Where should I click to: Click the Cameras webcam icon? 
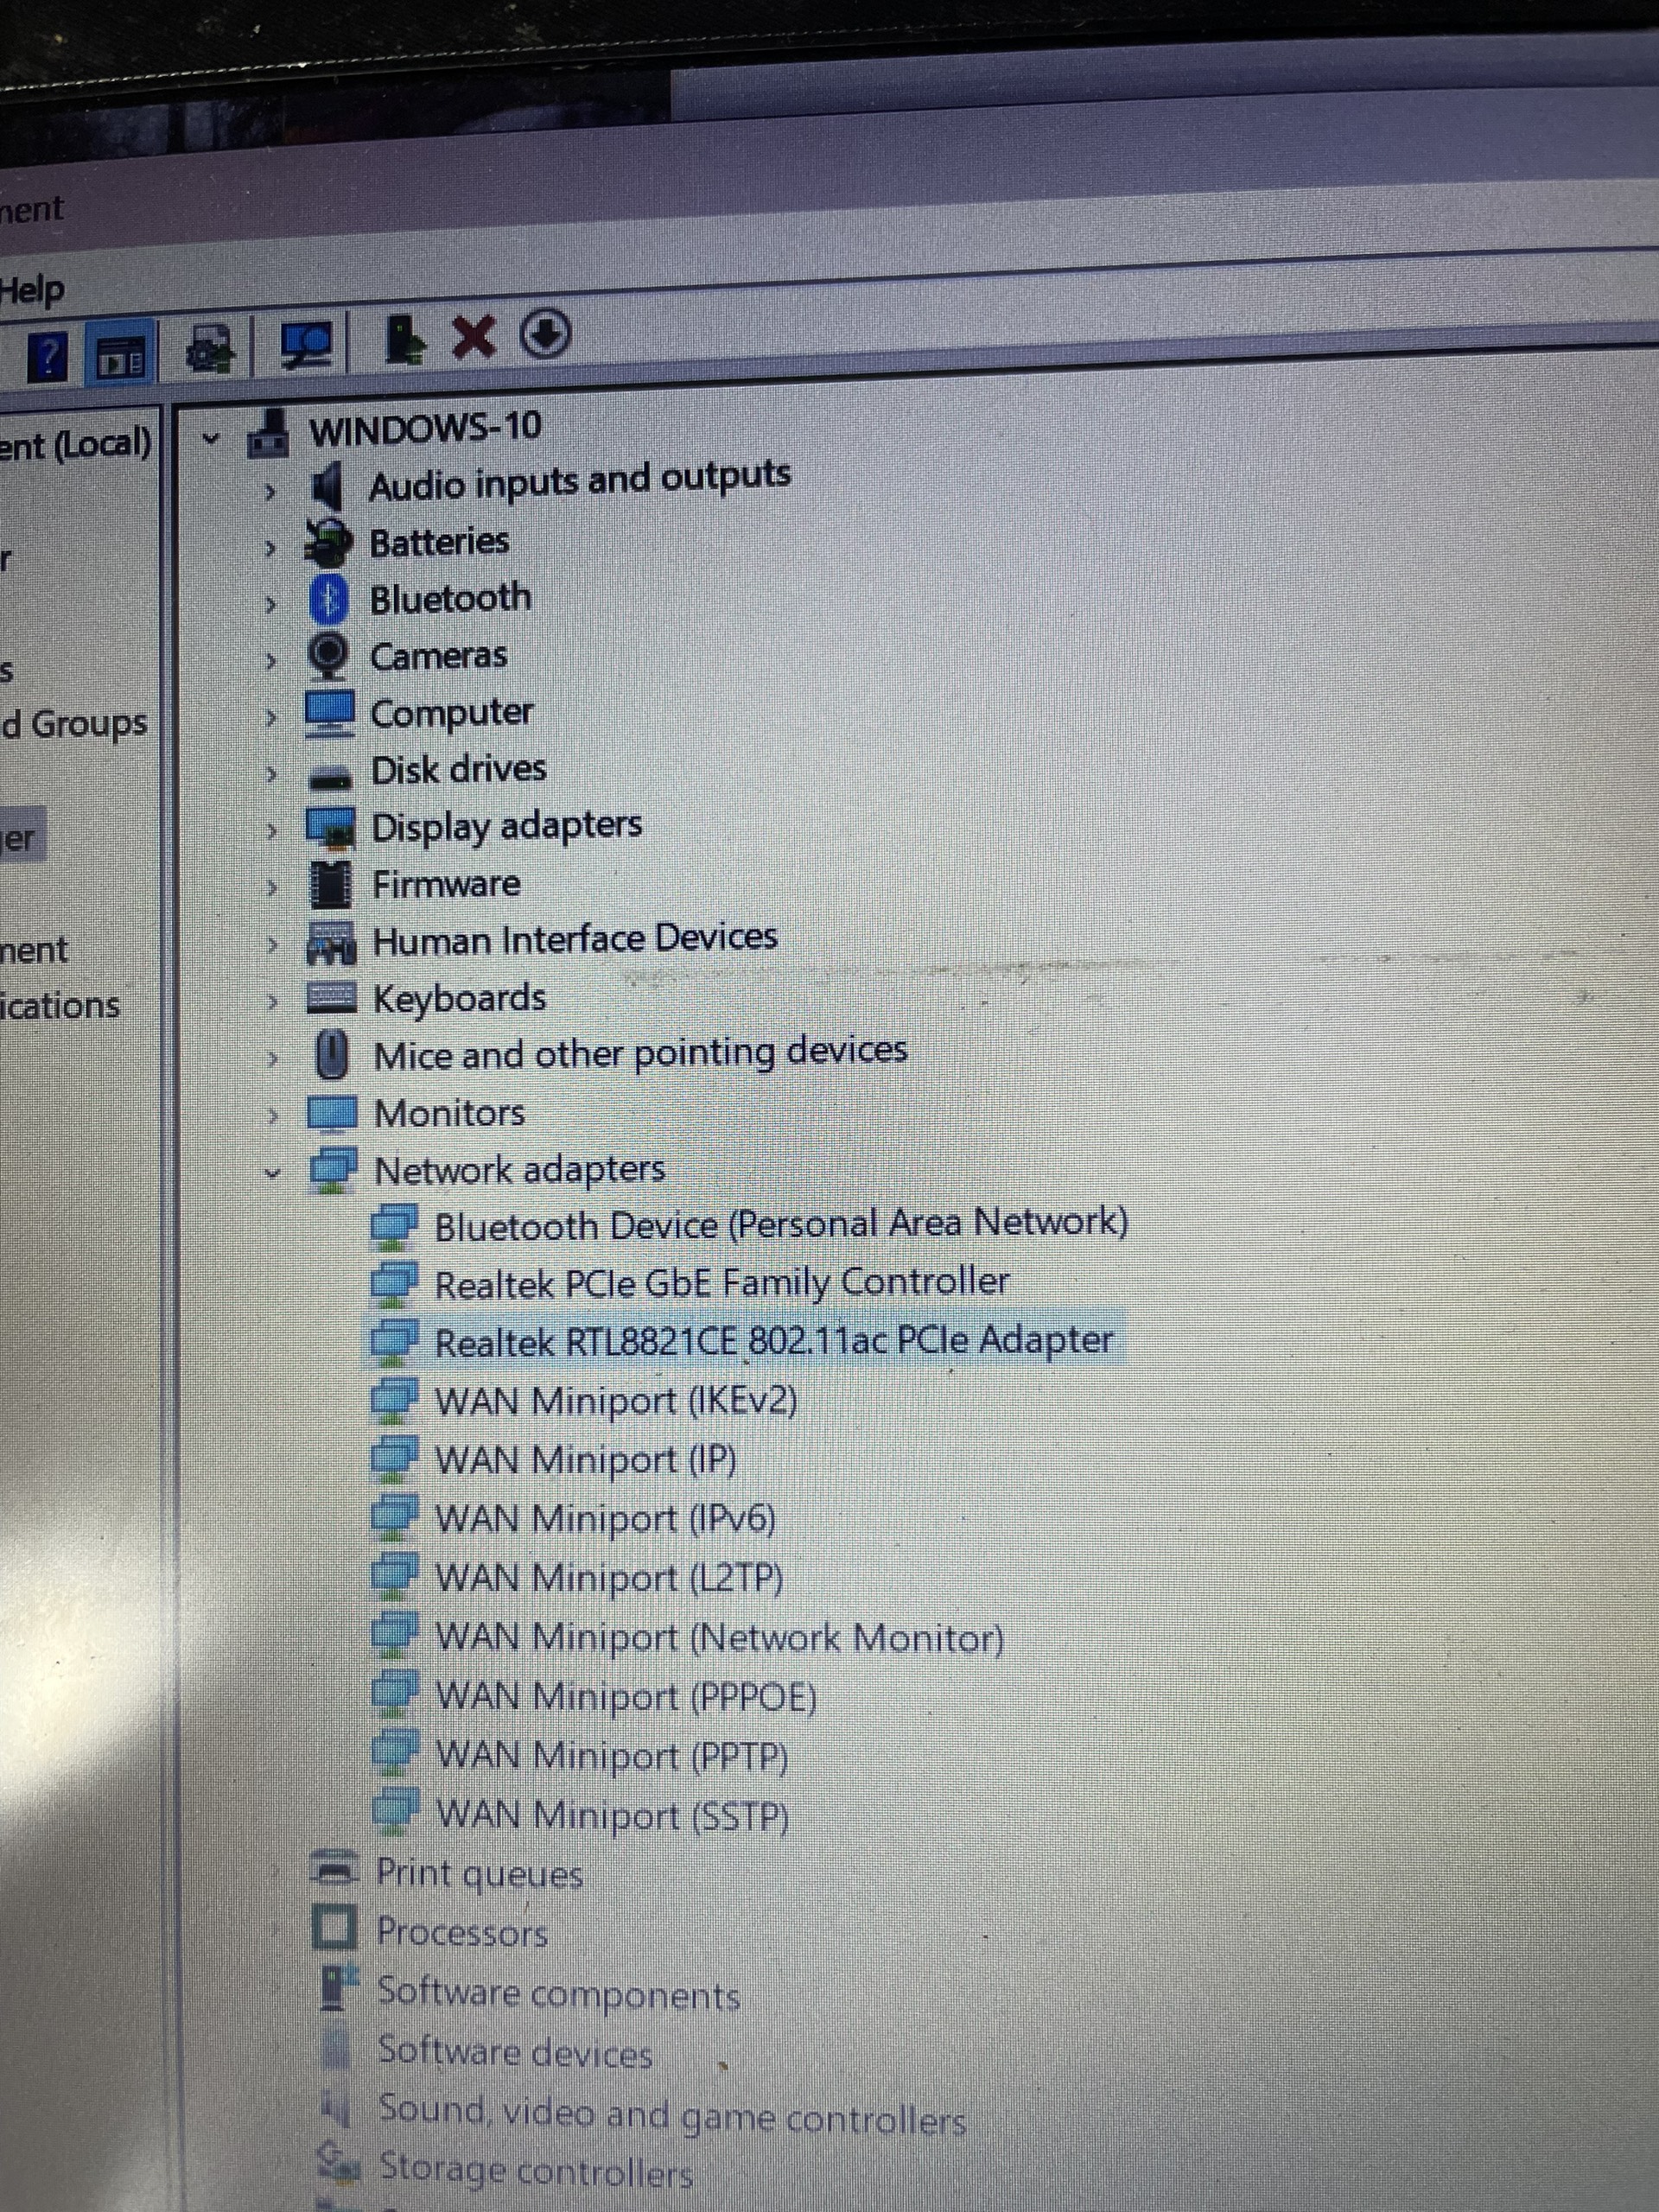click(x=328, y=656)
